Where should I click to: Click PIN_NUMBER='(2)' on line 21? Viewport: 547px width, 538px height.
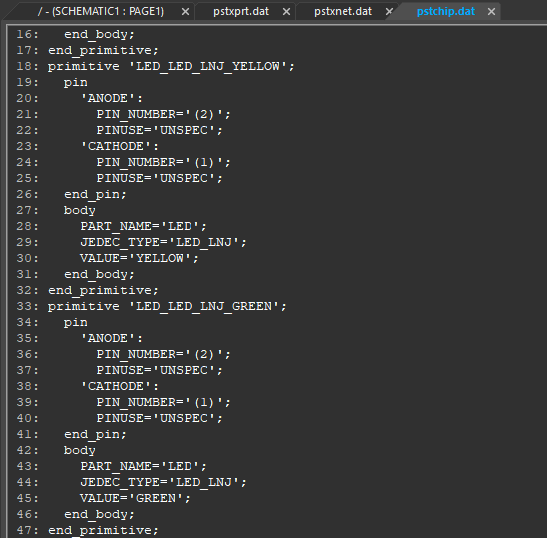pyautogui.click(x=163, y=114)
